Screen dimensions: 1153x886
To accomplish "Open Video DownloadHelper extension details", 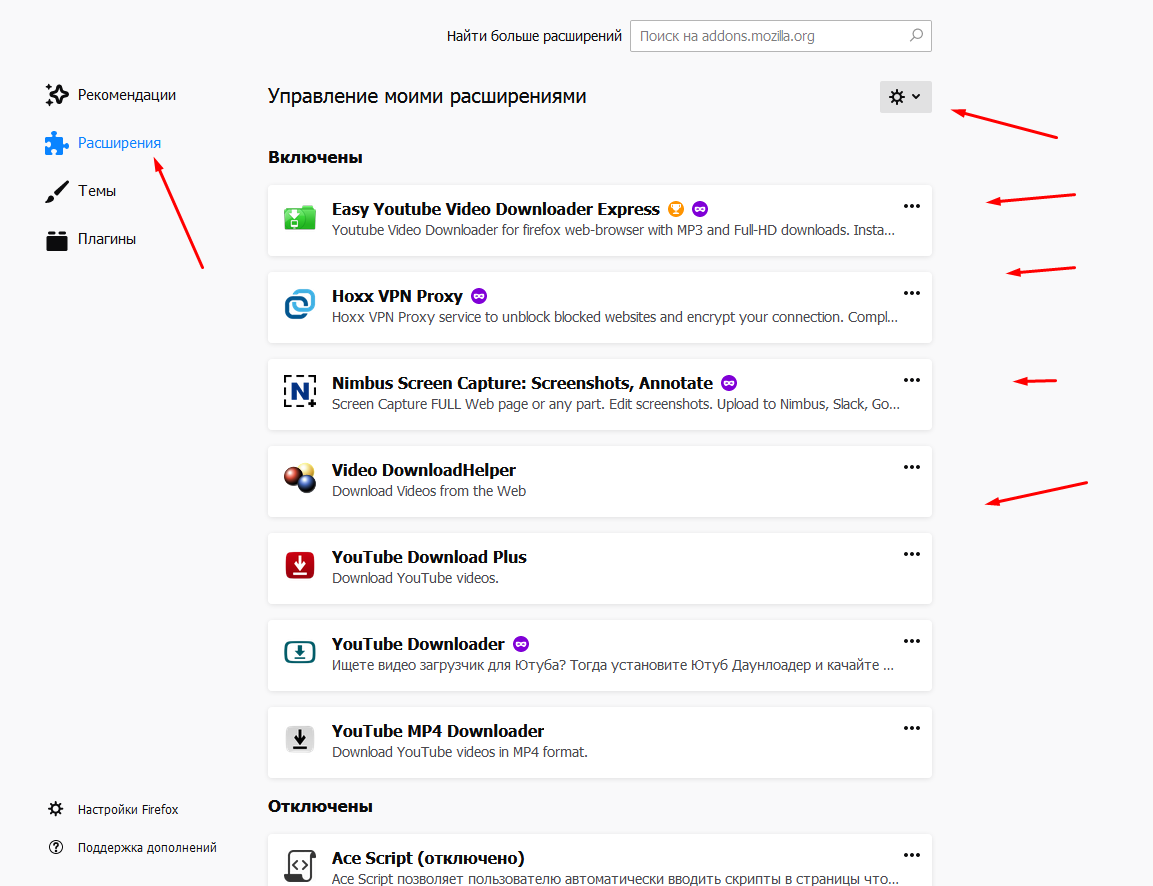I will coord(424,470).
